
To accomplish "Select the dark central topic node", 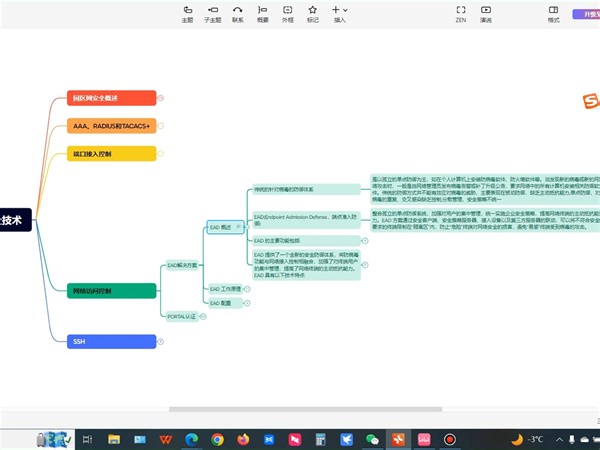I will (x=15, y=220).
